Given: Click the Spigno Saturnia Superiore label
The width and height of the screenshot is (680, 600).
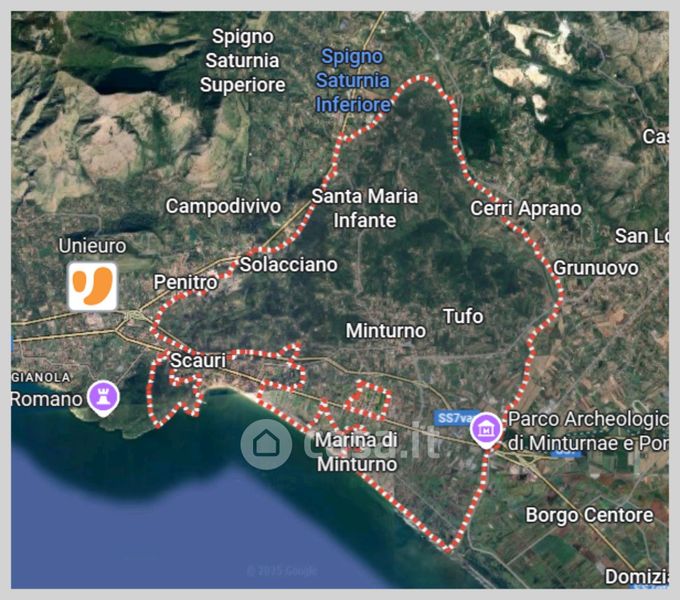Looking at the screenshot, I should click(242, 61).
